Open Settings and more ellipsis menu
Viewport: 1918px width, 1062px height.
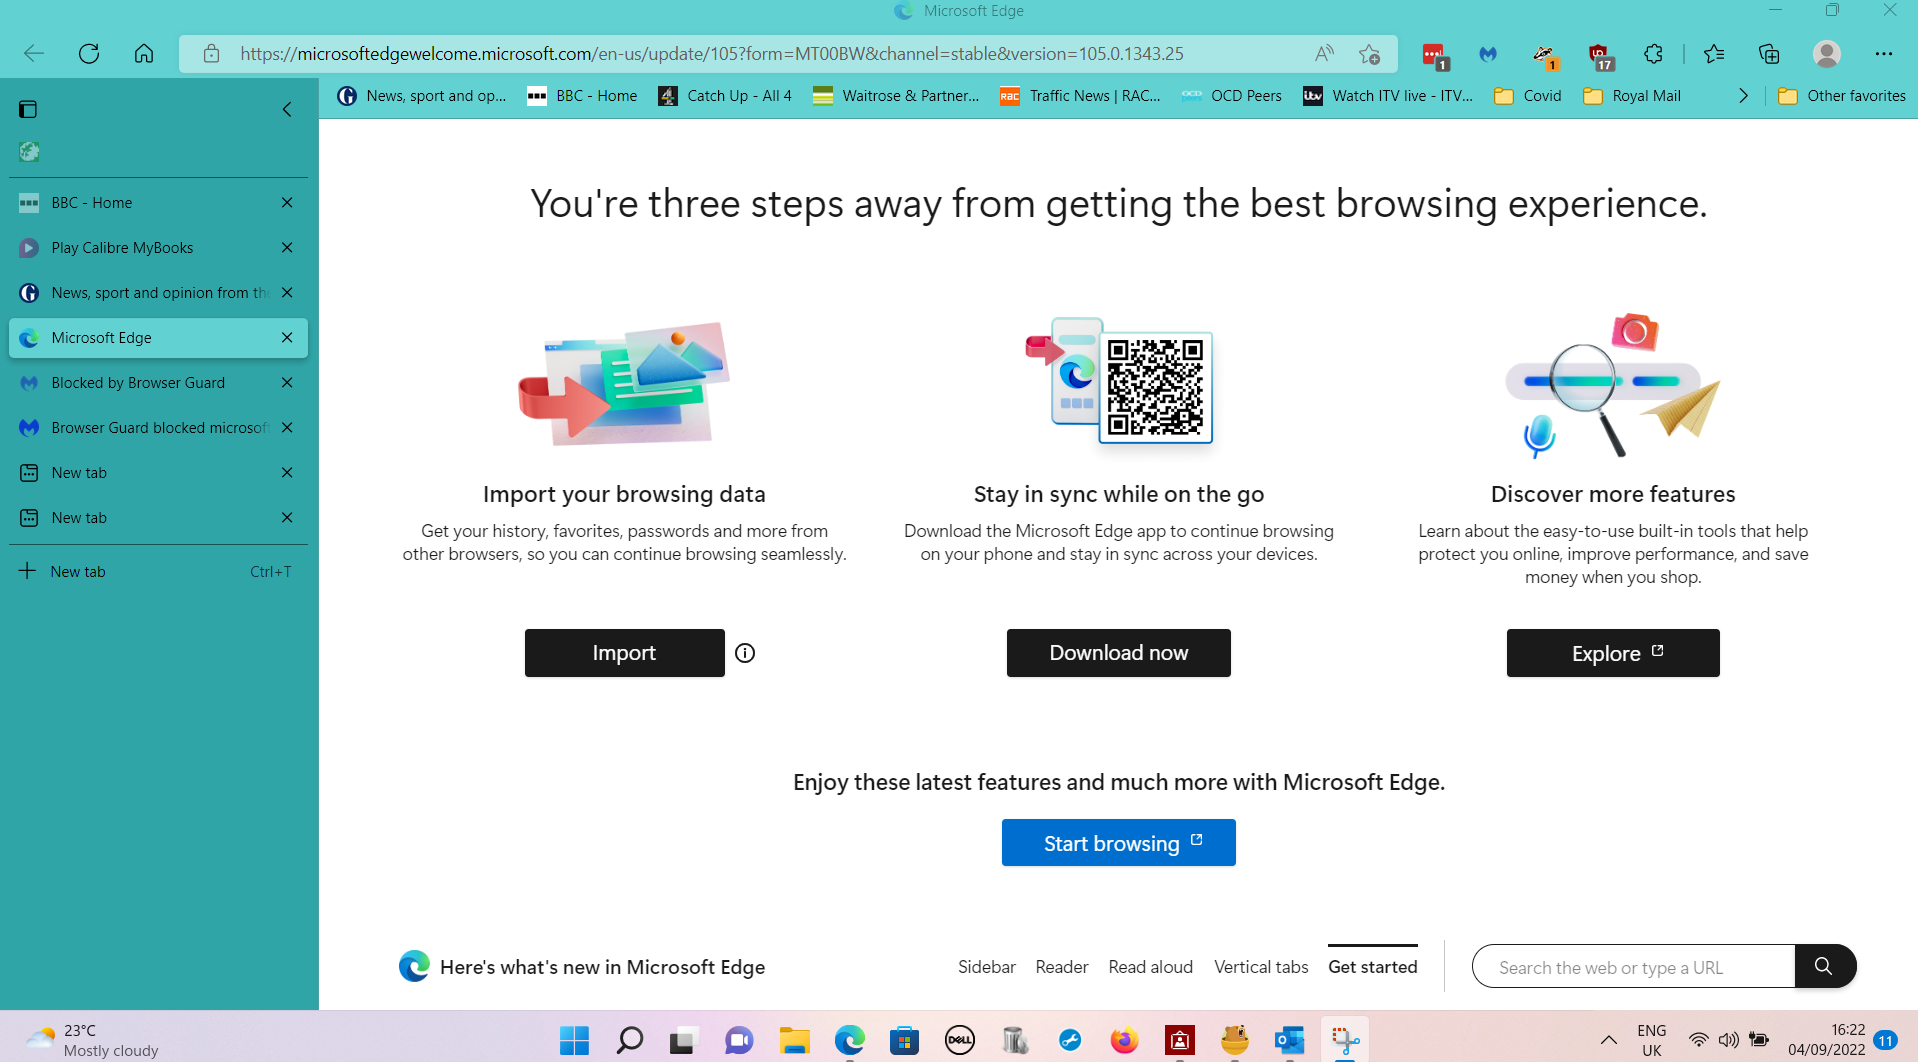point(1884,54)
